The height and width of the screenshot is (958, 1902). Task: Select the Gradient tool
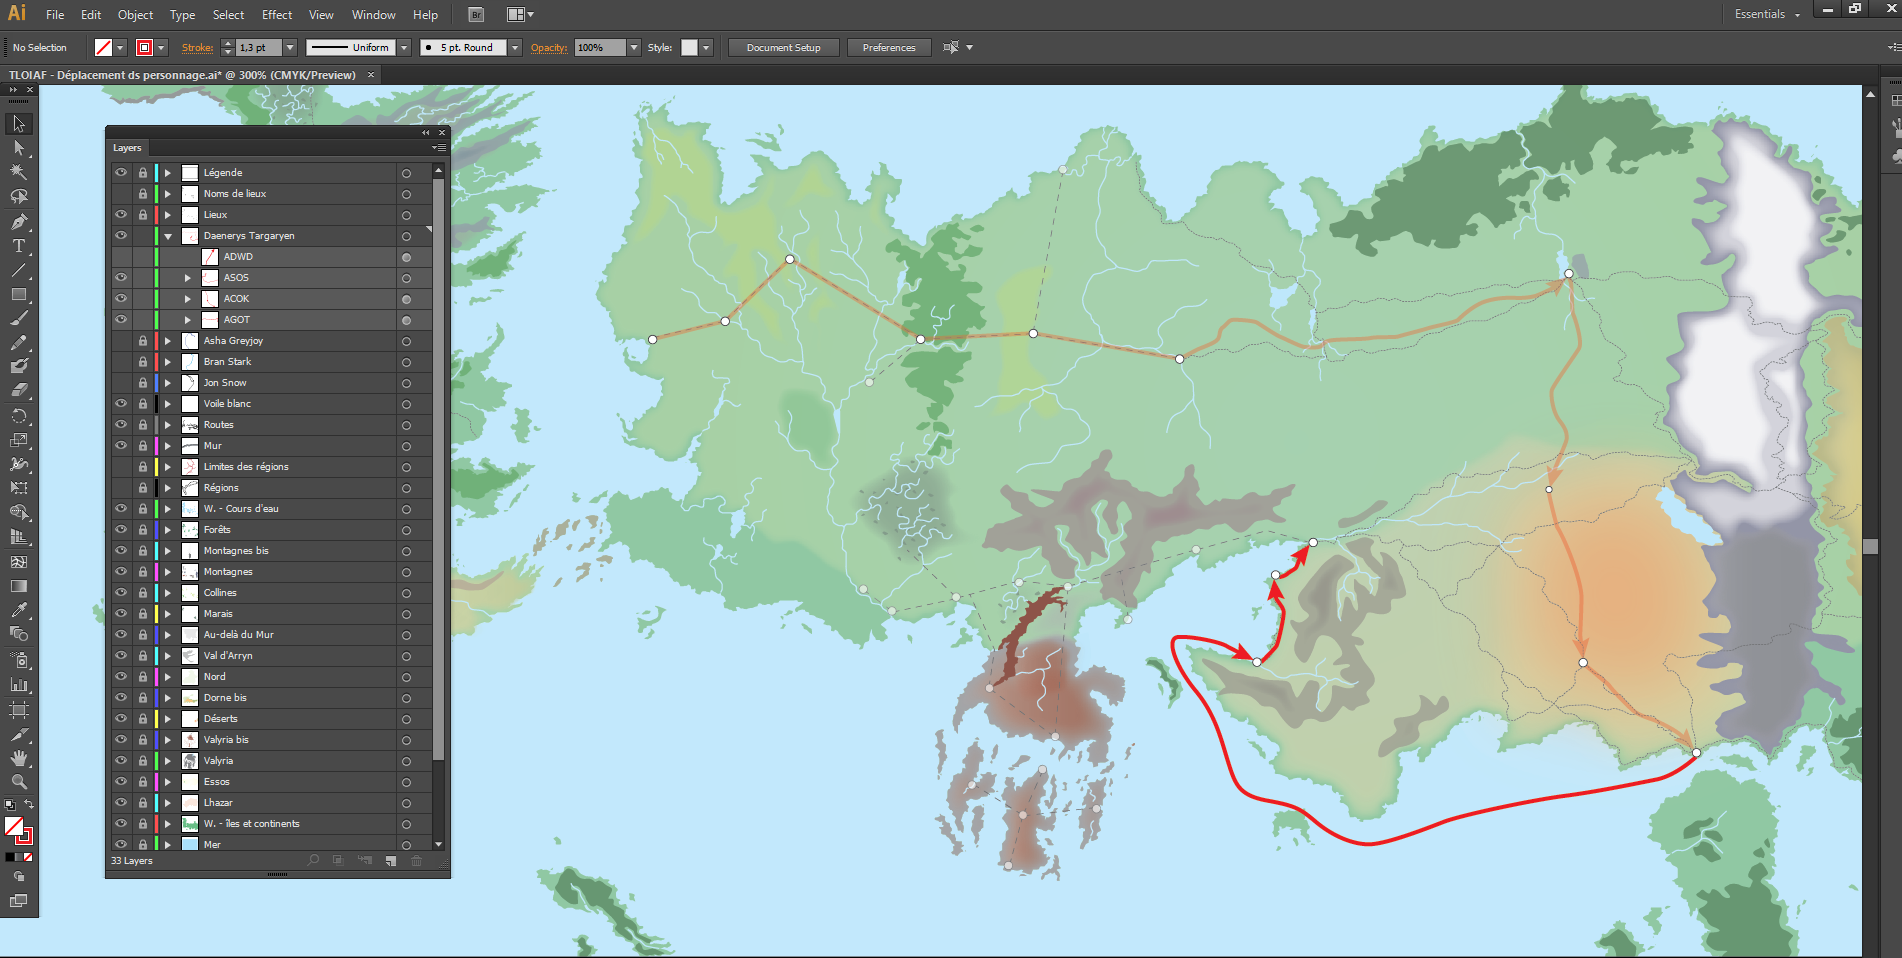click(19, 586)
